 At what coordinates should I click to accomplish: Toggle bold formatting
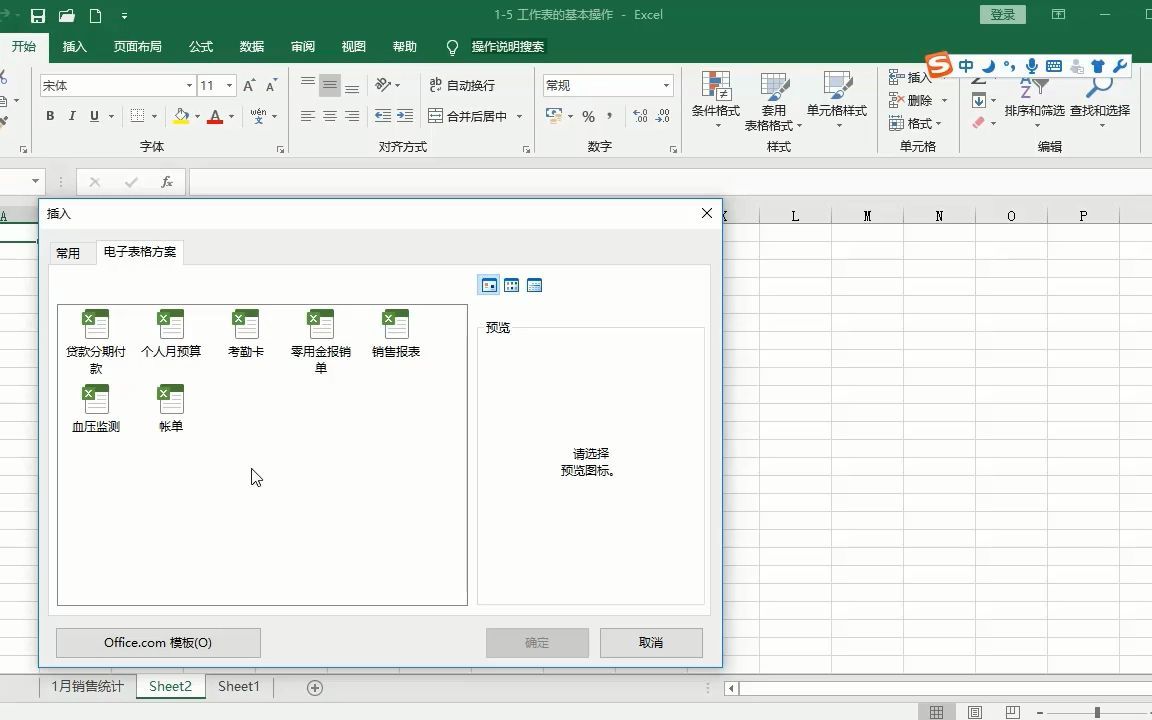49,116
